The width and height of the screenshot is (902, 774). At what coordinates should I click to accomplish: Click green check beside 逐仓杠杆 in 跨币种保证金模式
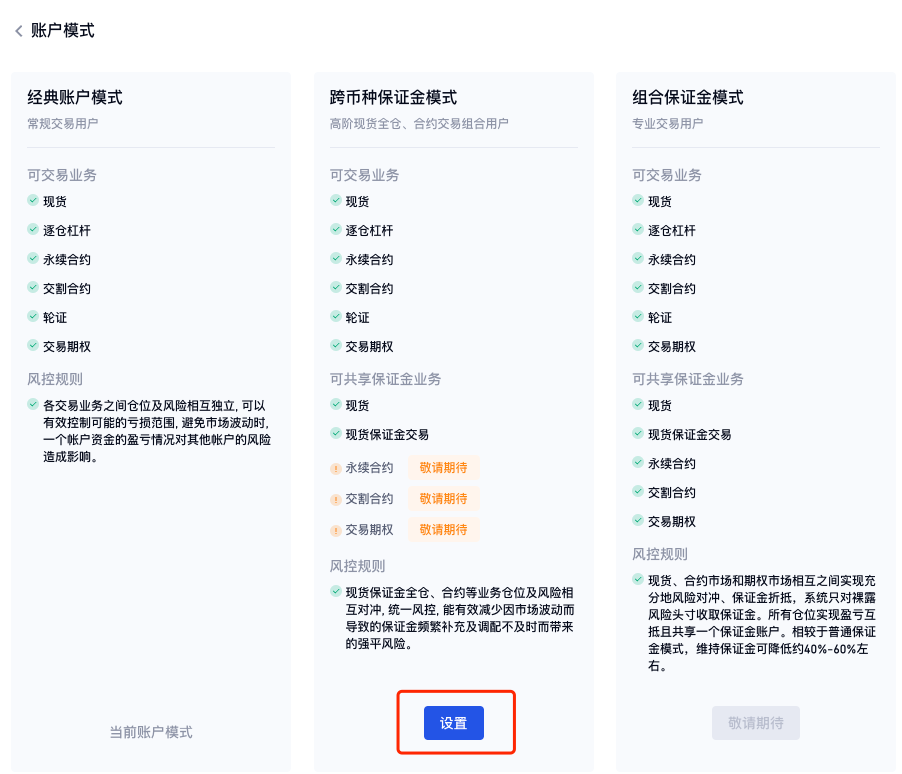coord(336,230)
